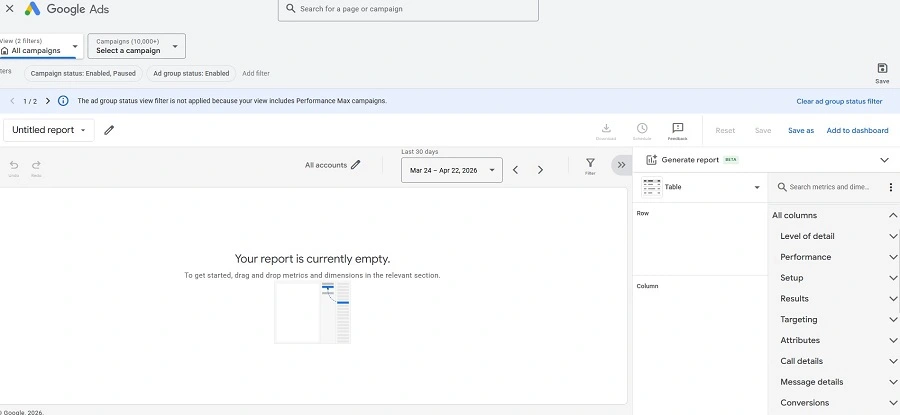Open the Mar 24 – Apr 22, 2026 date range dropdown
The image size is (900, 415).
[452, 170]
